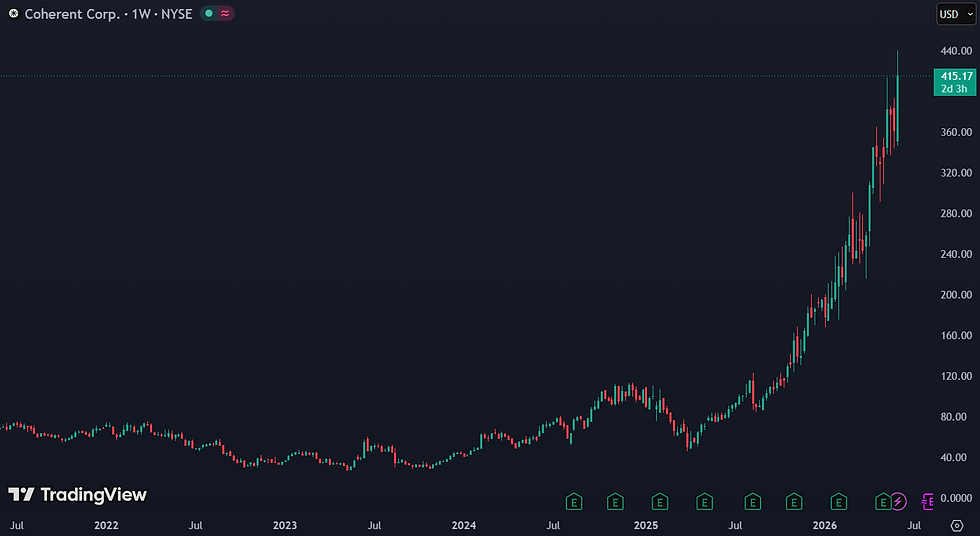This screenshot has width=980, height=536.
Task: Click the 2023 time axis label
Action: click(285, 525)
